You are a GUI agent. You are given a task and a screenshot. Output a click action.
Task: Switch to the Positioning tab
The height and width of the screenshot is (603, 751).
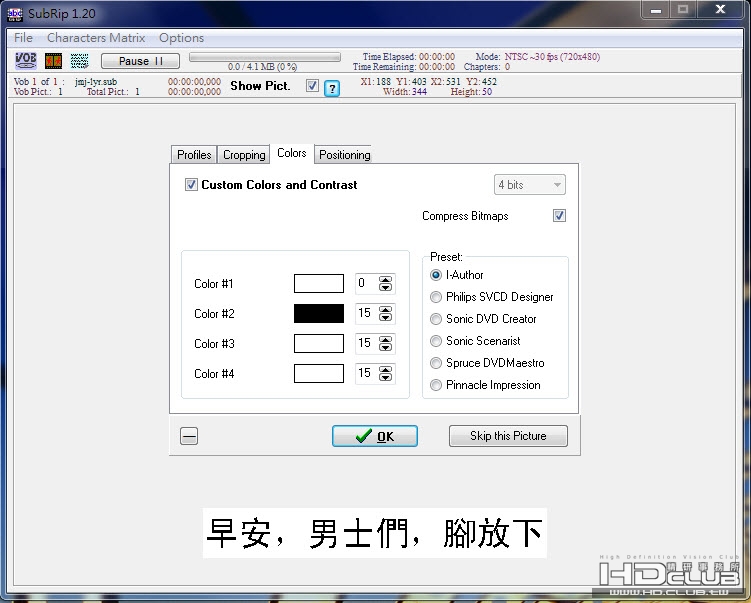[x=344, y=155]
